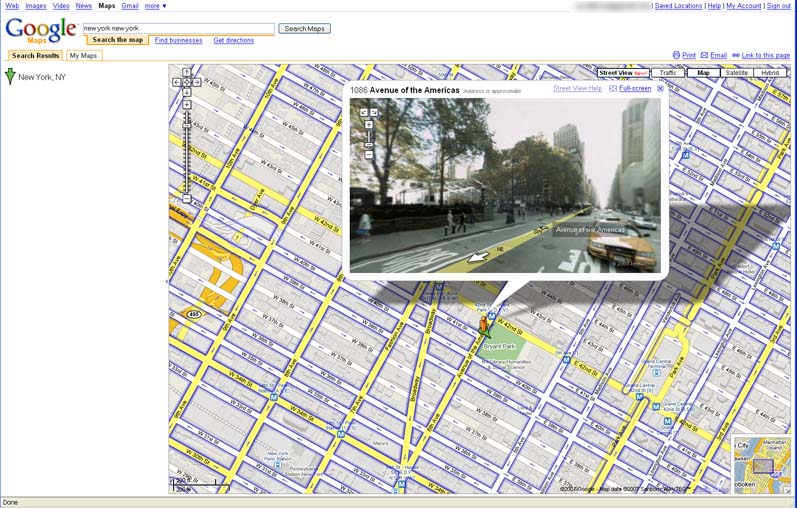
Task: Open the Get directions tab
Action: (233, 40)
